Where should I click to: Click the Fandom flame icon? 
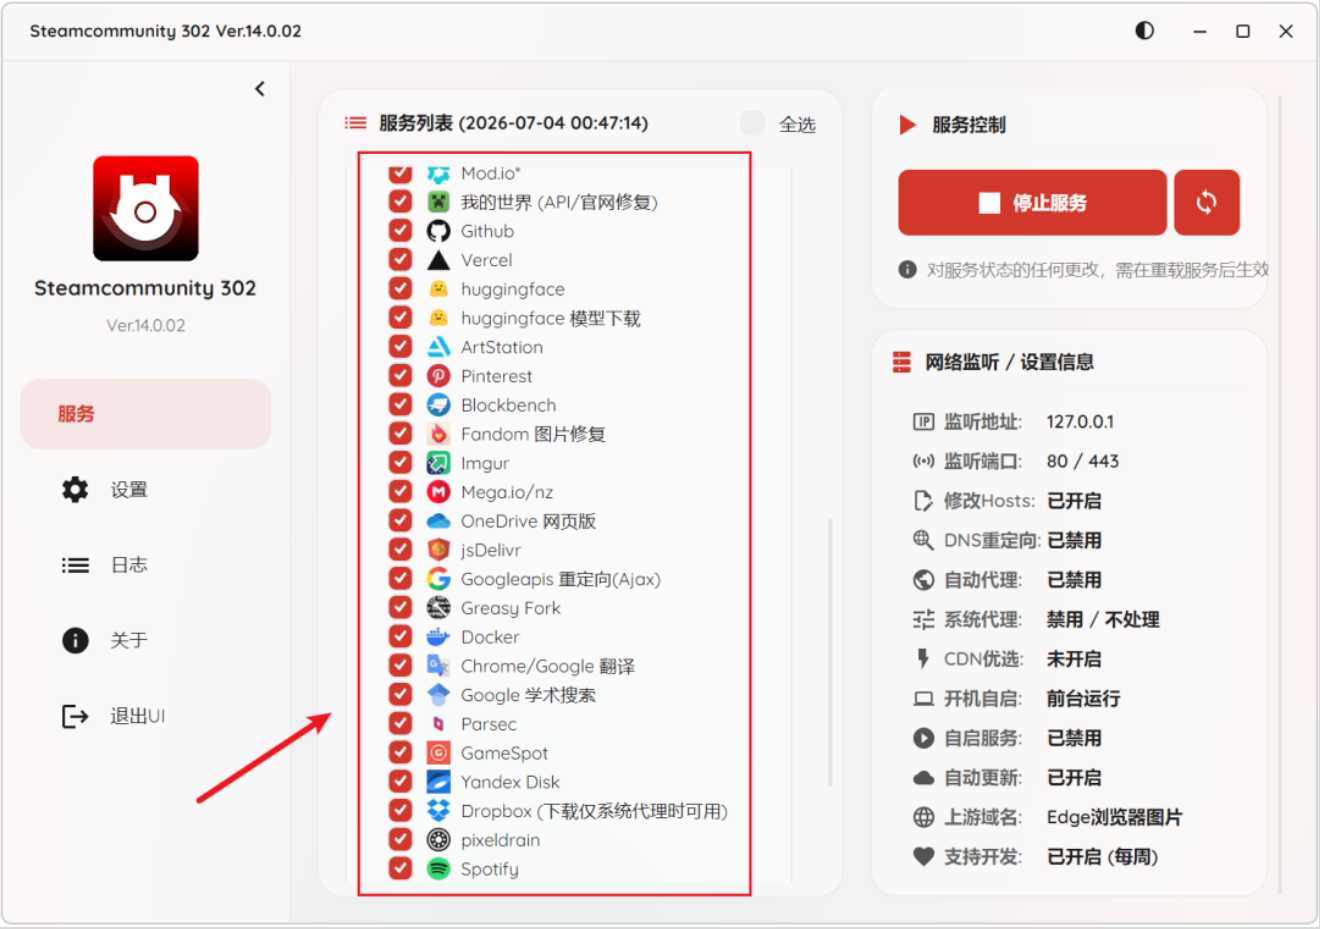click(x=438, y=434)
